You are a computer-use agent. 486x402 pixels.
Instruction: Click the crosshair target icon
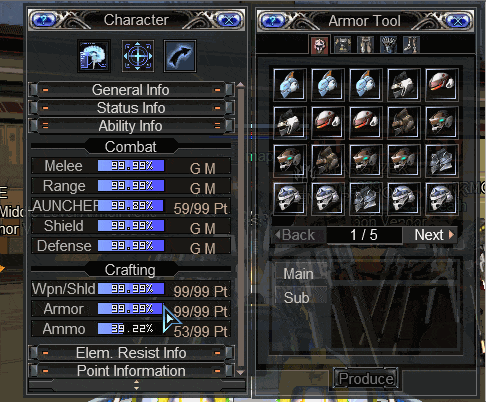click(138, 56)
